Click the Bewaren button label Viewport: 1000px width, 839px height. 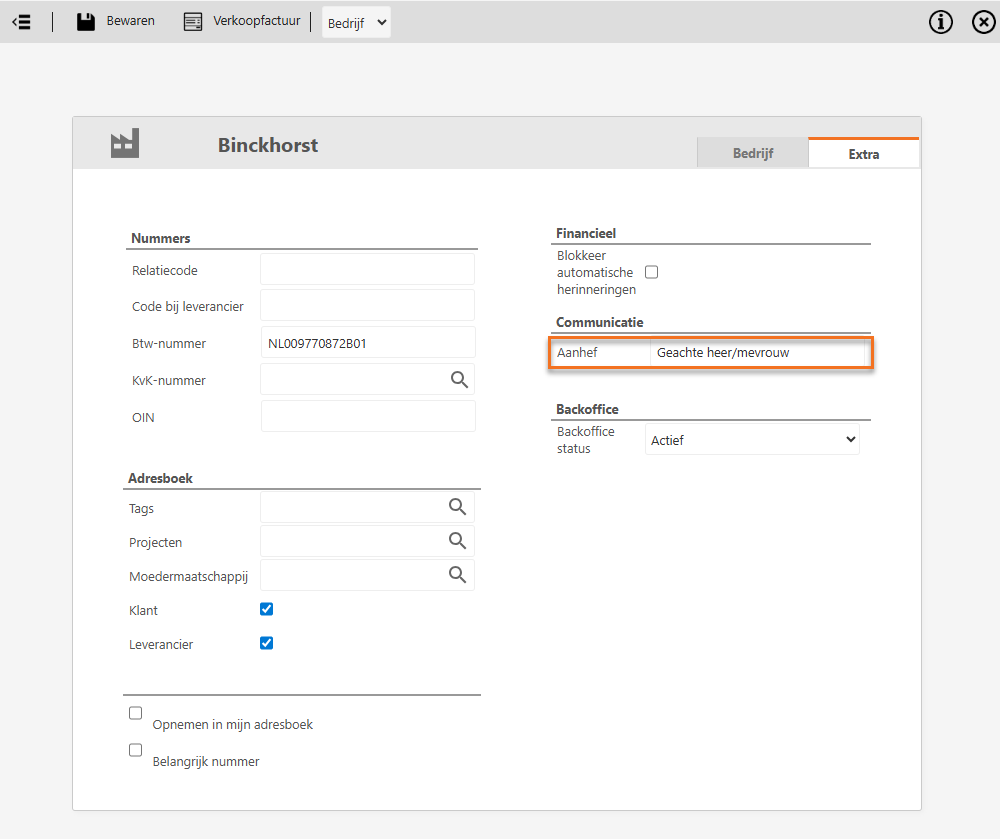131,21
